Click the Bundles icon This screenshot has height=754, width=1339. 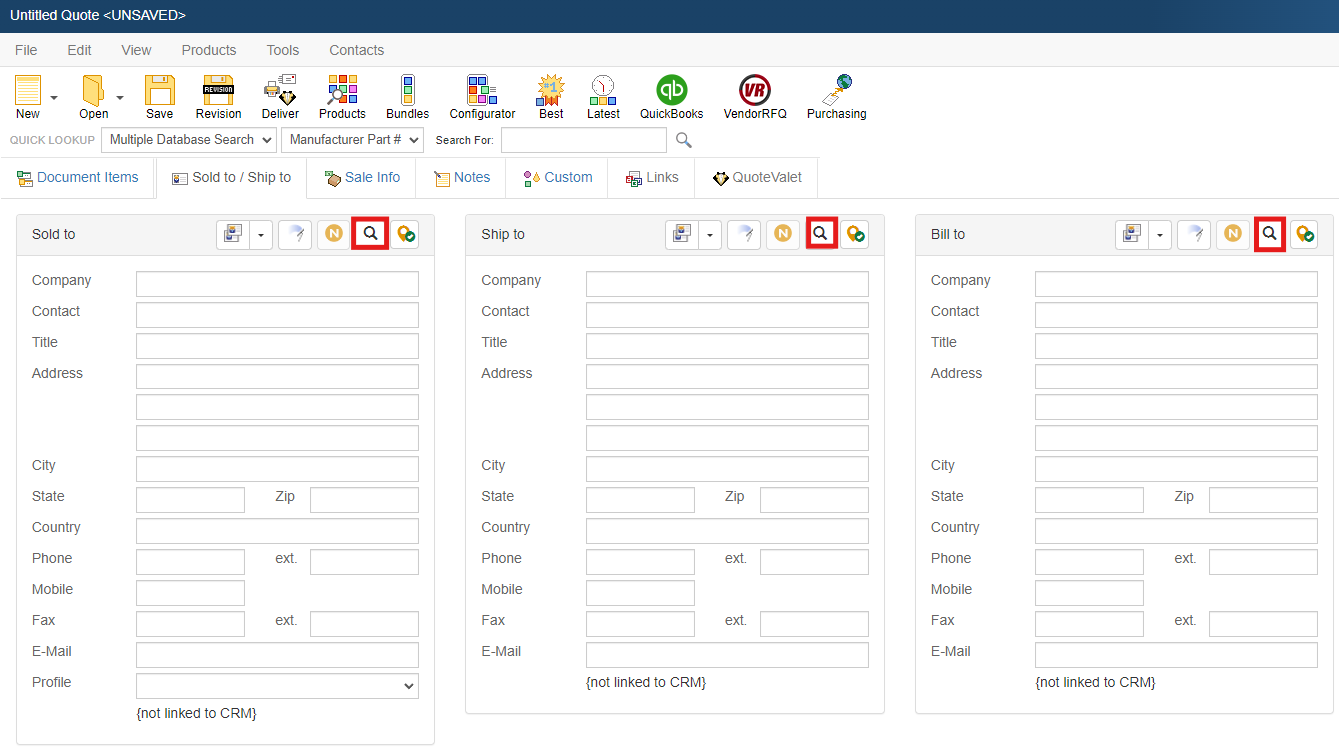coord(407,96)
